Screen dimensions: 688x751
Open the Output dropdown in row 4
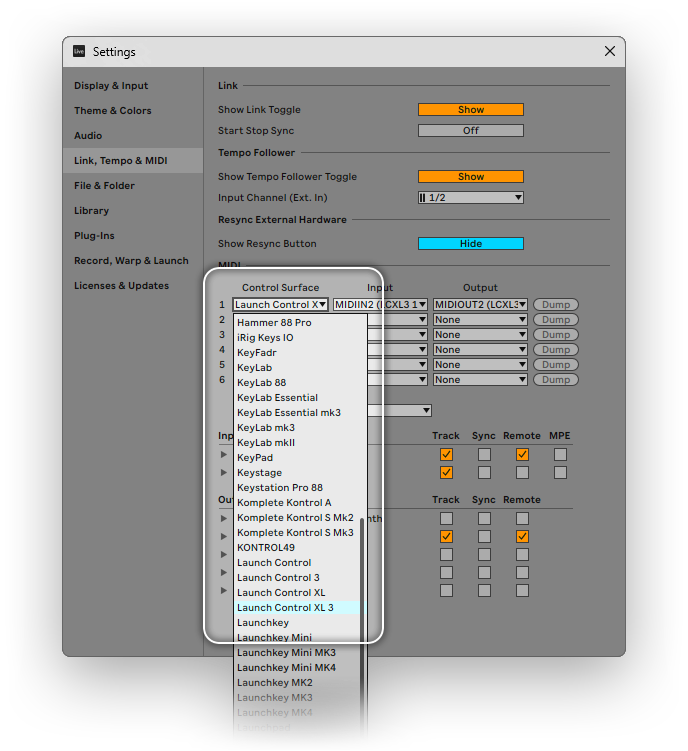coord(480,350)
